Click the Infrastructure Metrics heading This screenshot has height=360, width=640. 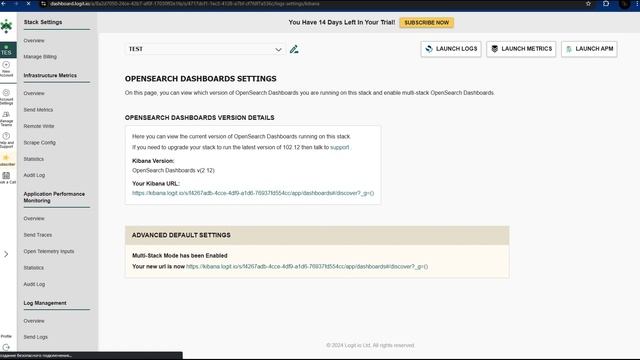50,76
